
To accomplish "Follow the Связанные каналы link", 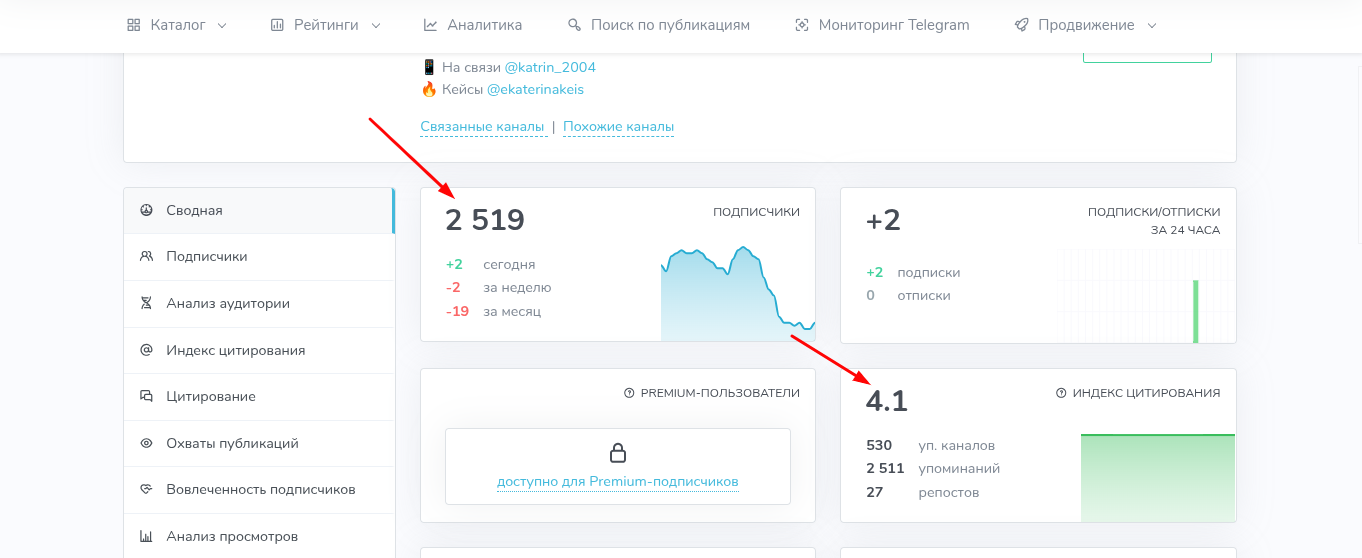I will [482, 127].
